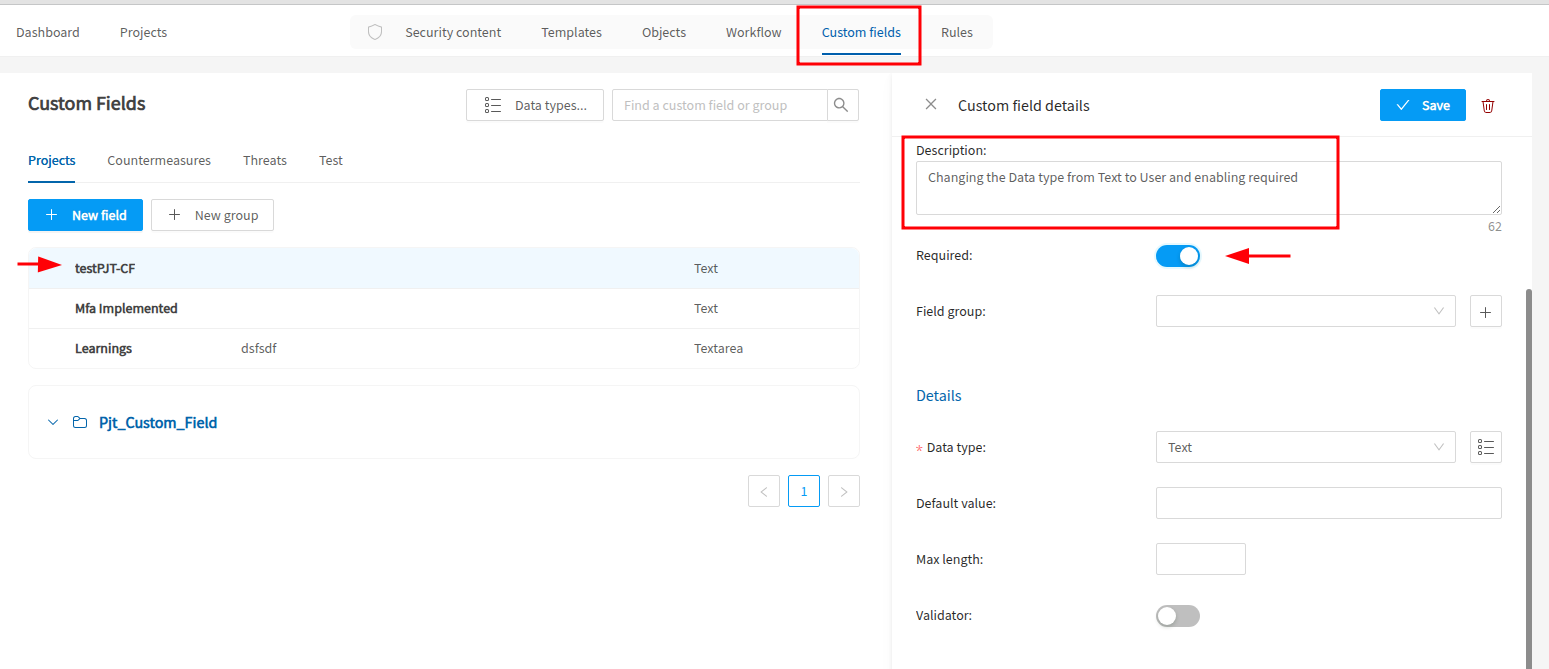
Task: Click the magnifier search icon button
Action: [x=843, y=105]
